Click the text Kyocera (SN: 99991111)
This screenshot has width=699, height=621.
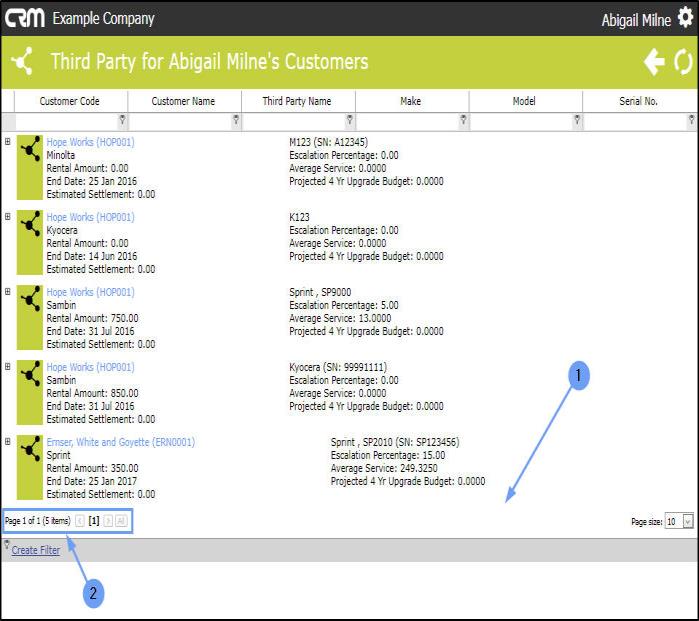[x=338, y=367]
